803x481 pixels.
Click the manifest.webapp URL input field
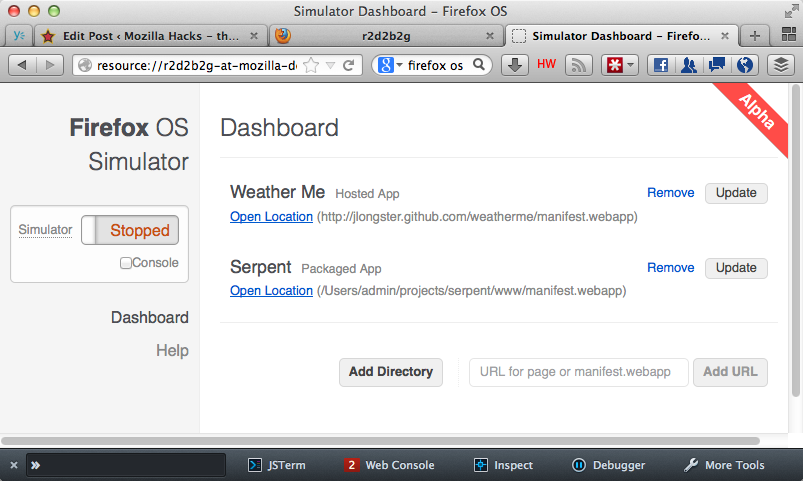point(579,372)
